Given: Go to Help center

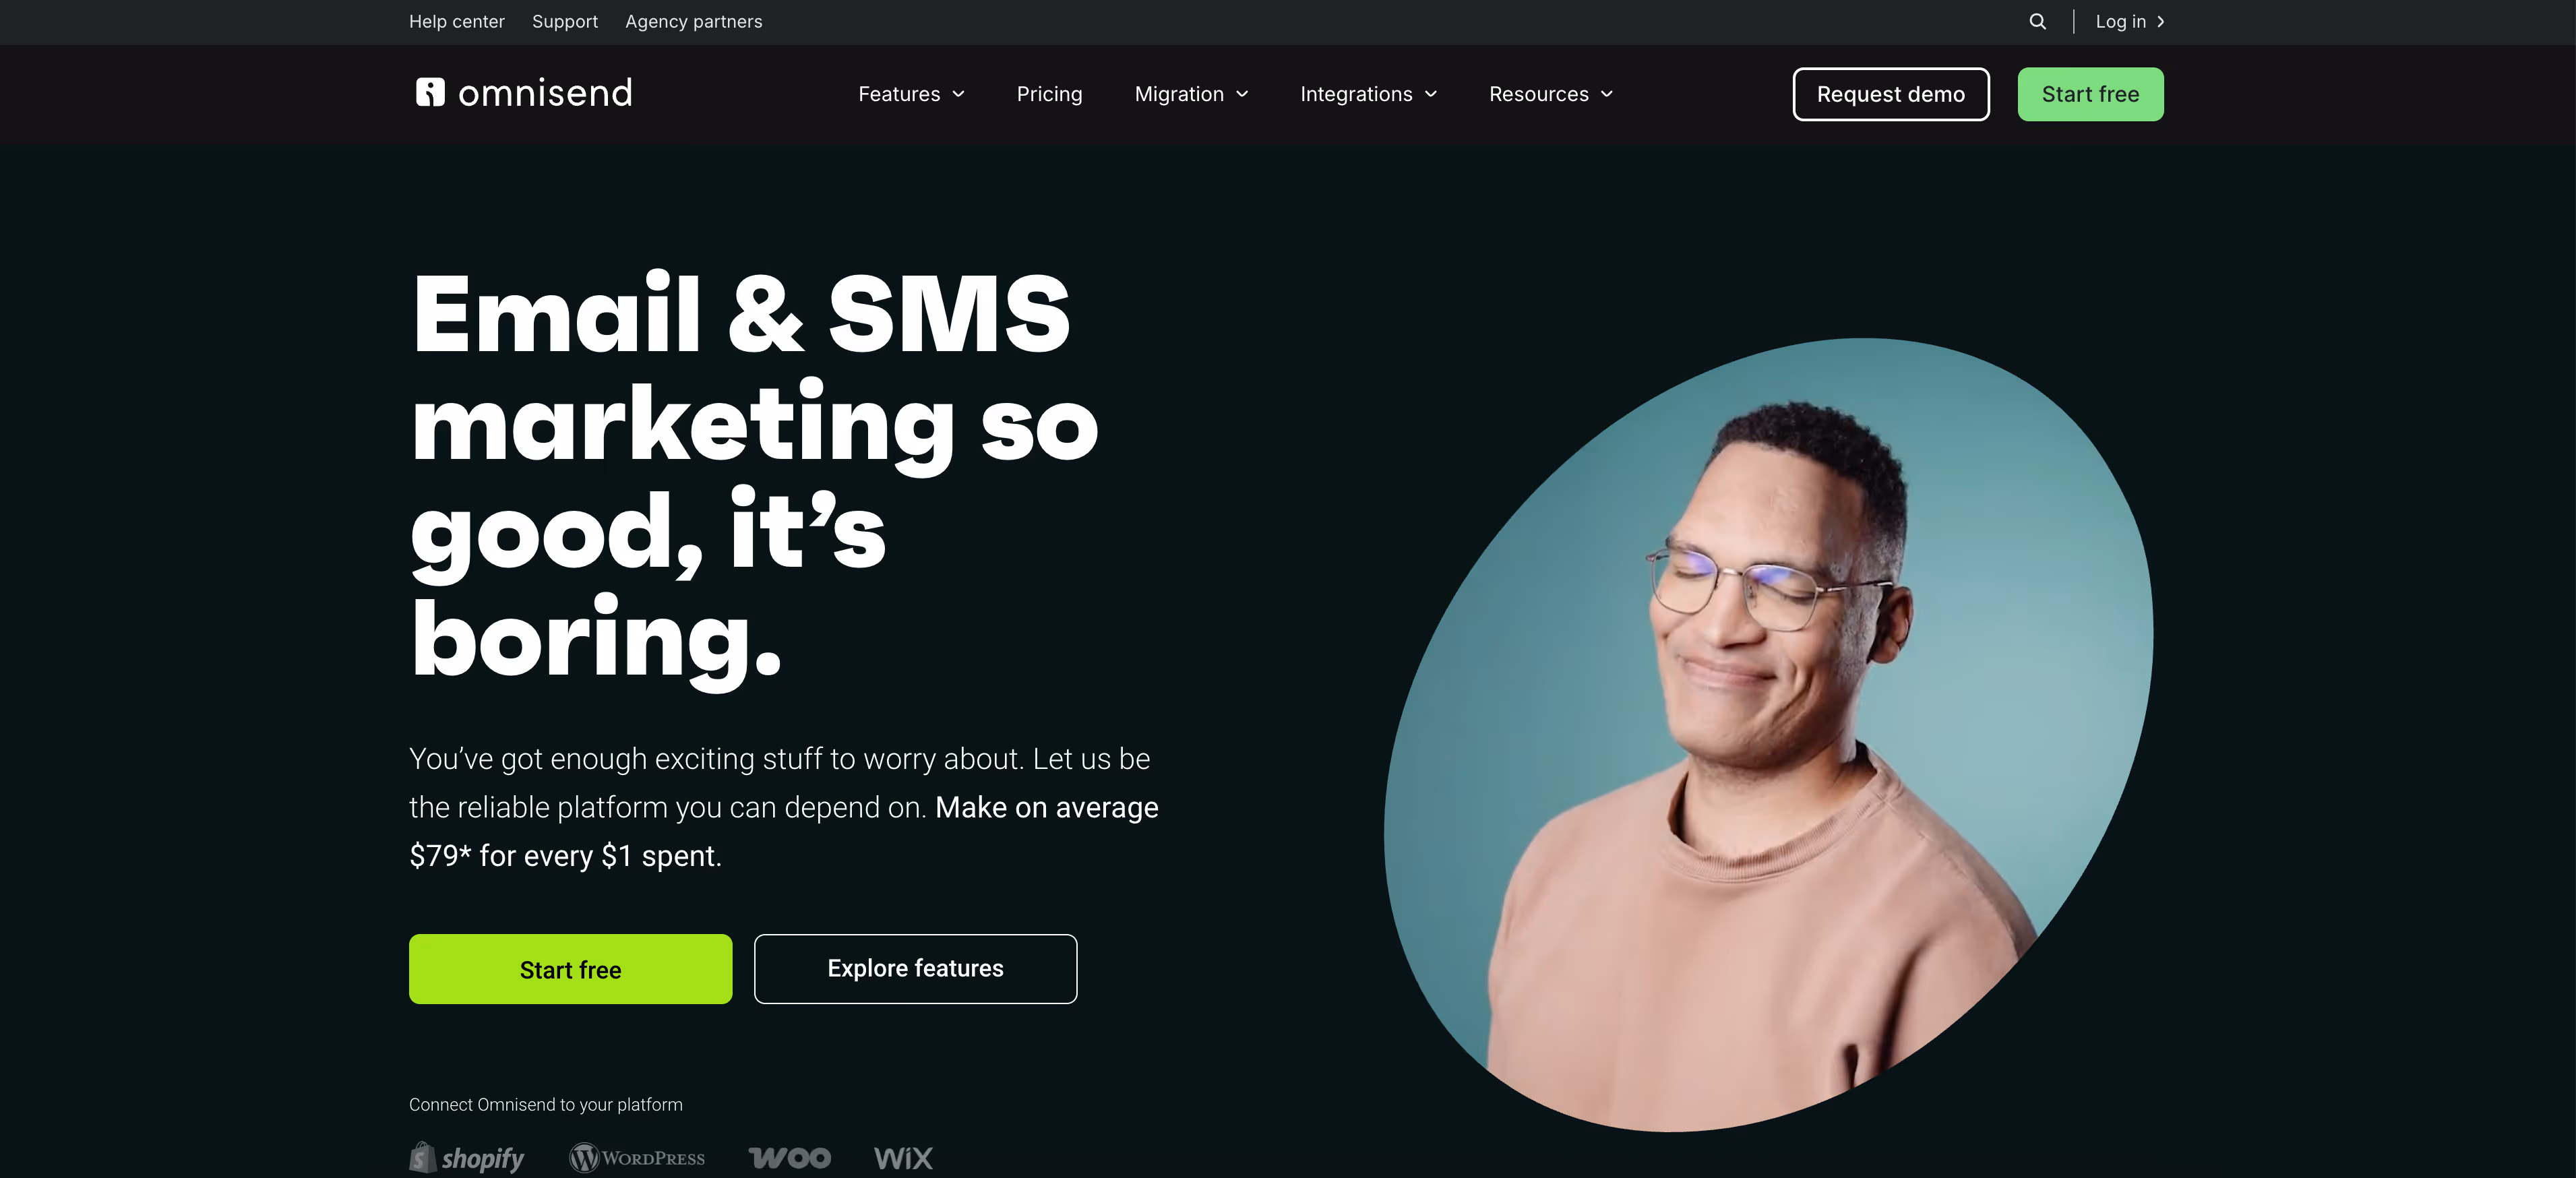Looking at the screenshot, I should point(457,22).
